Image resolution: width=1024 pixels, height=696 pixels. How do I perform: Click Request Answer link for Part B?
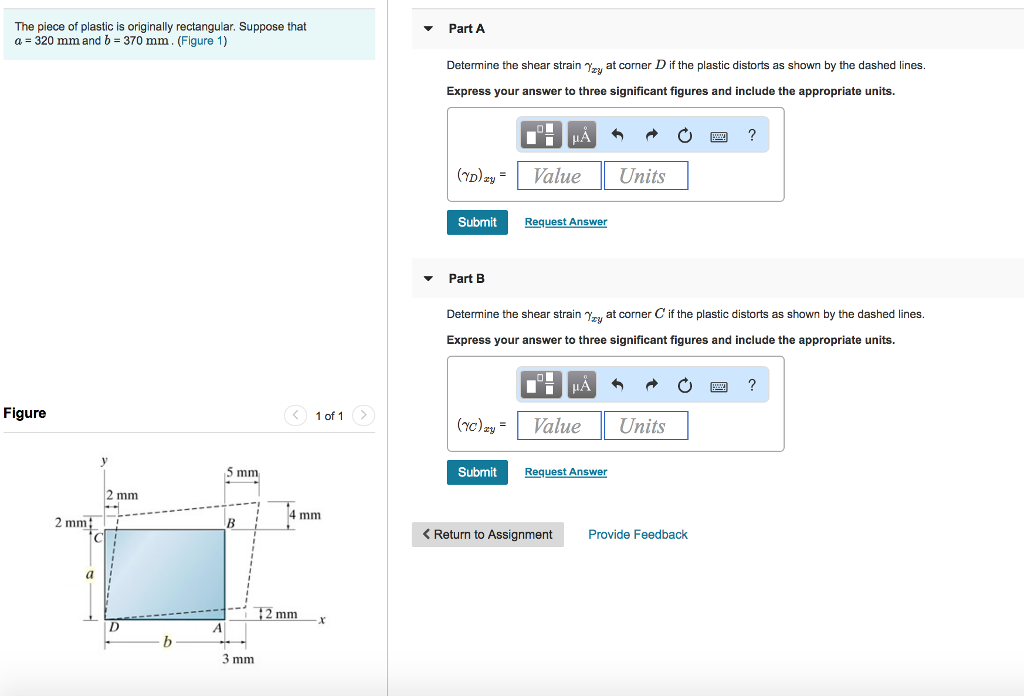coord(566,472)
